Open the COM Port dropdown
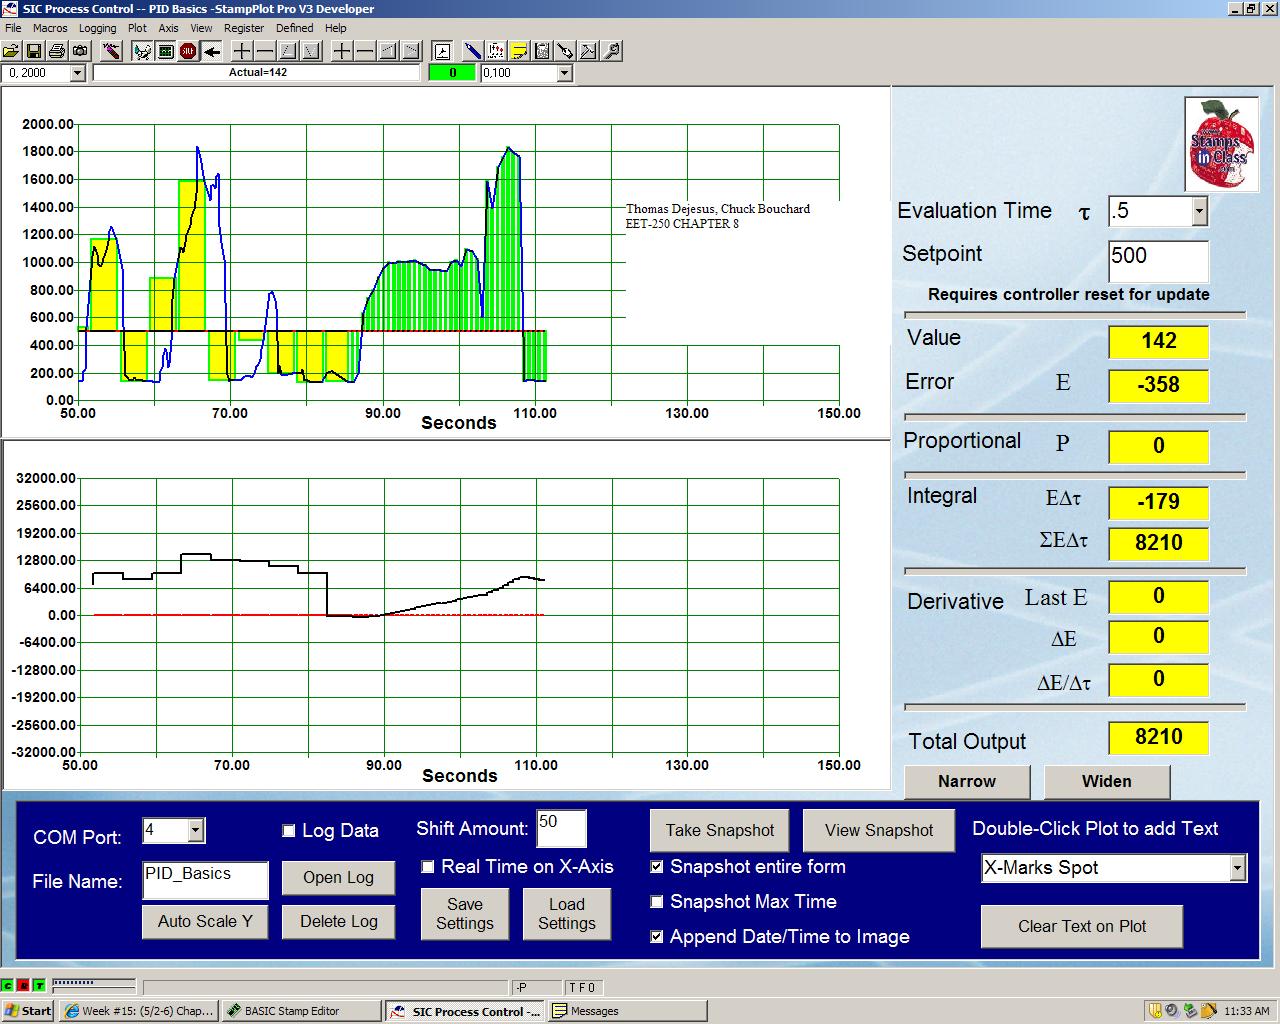1280x1024 pixels. (196, 830)
